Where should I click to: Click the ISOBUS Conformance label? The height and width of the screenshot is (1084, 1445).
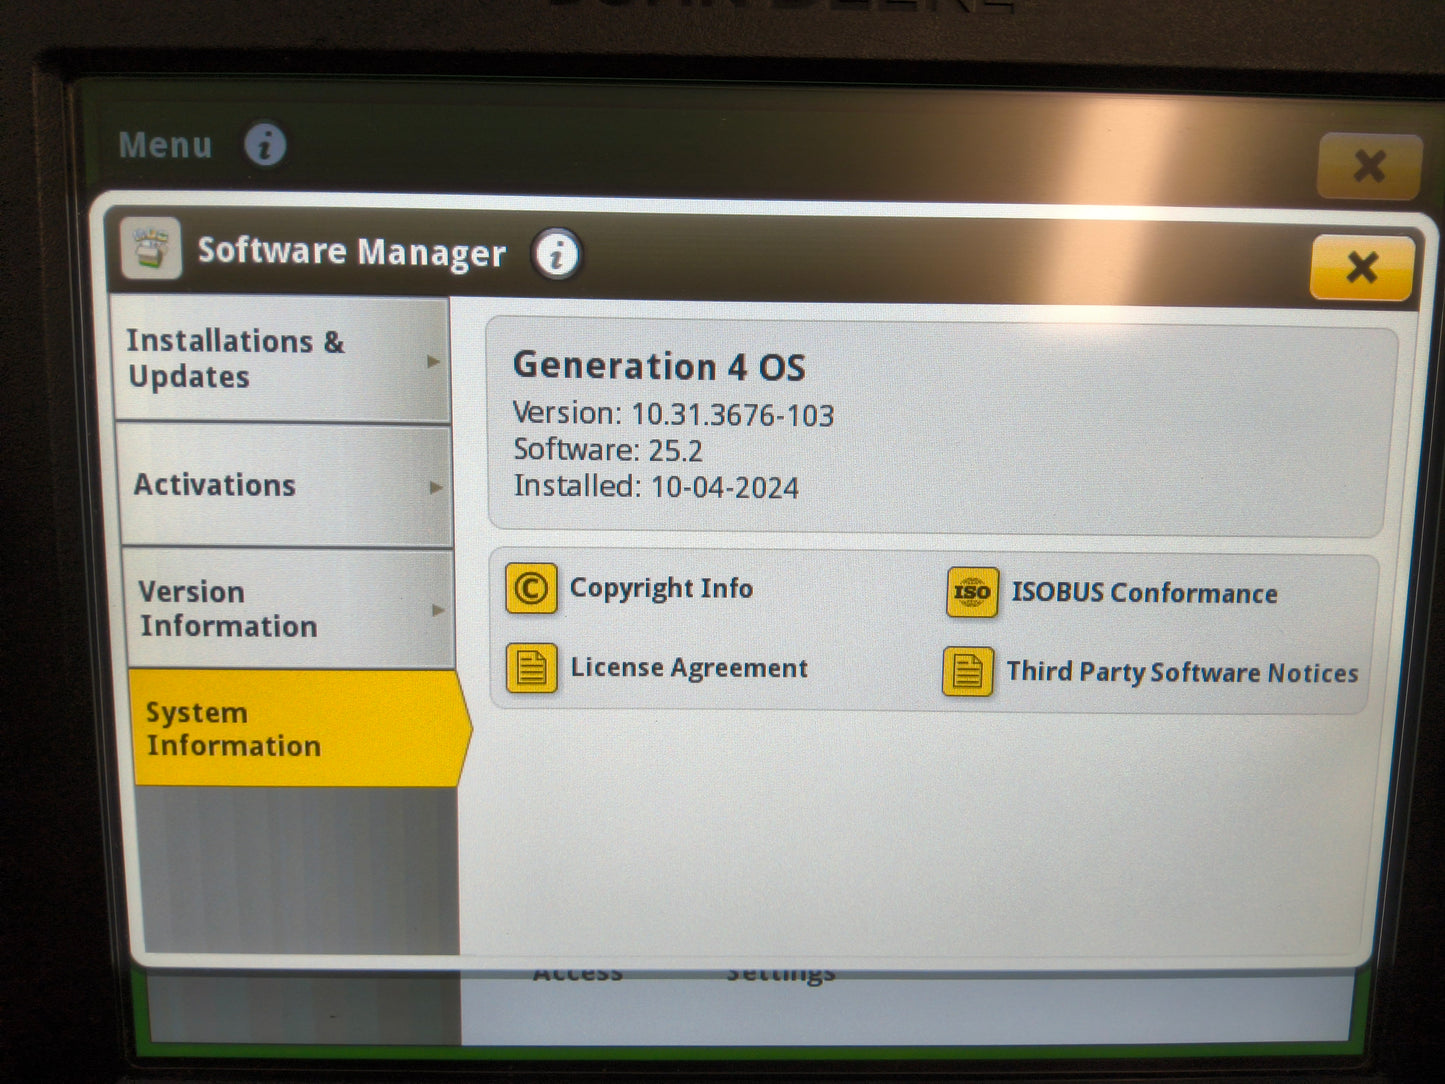point(1144,592)
